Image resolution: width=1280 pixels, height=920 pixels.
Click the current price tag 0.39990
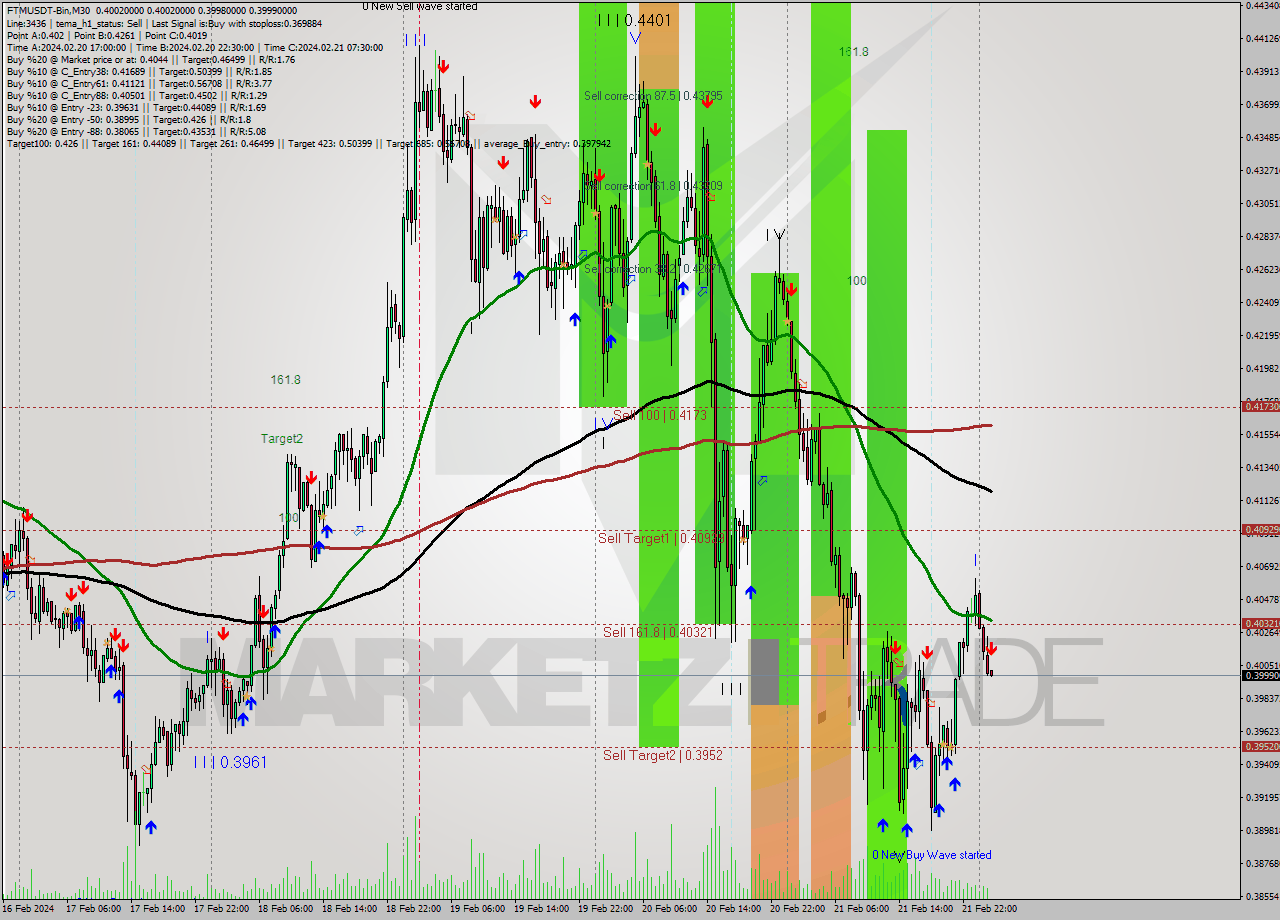click(x=1260, y=675)
